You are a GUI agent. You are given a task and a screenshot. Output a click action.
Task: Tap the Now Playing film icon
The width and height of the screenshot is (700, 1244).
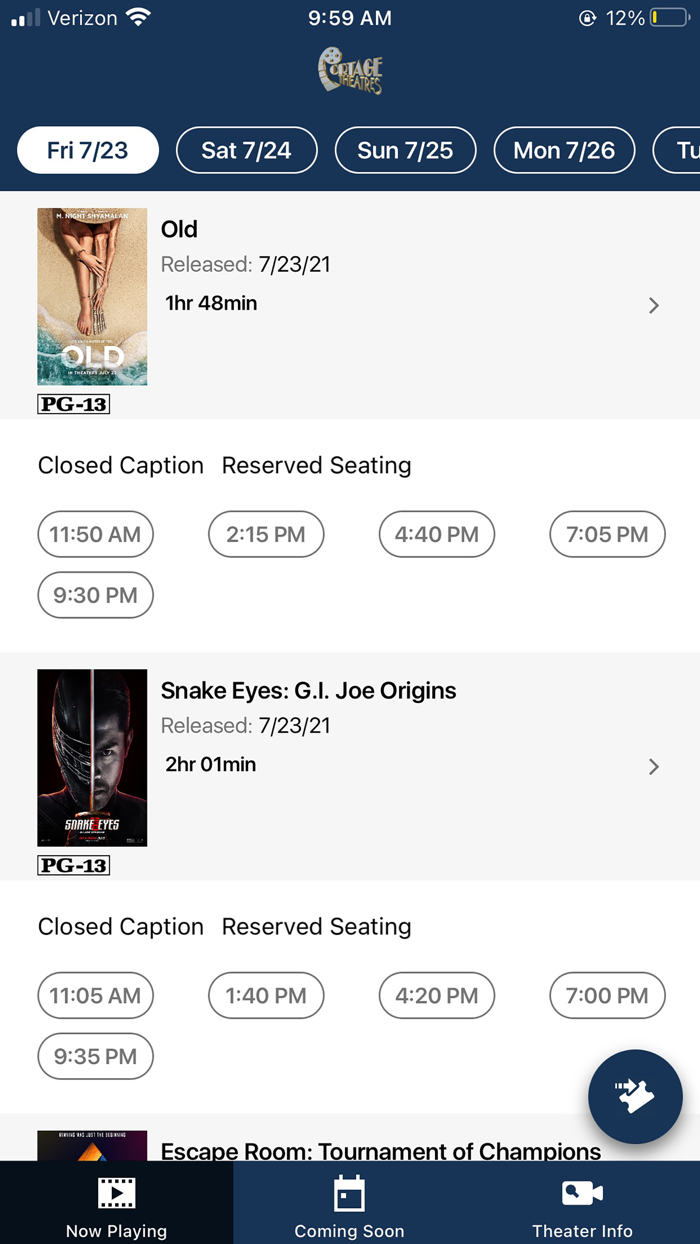pos(116,1193)
